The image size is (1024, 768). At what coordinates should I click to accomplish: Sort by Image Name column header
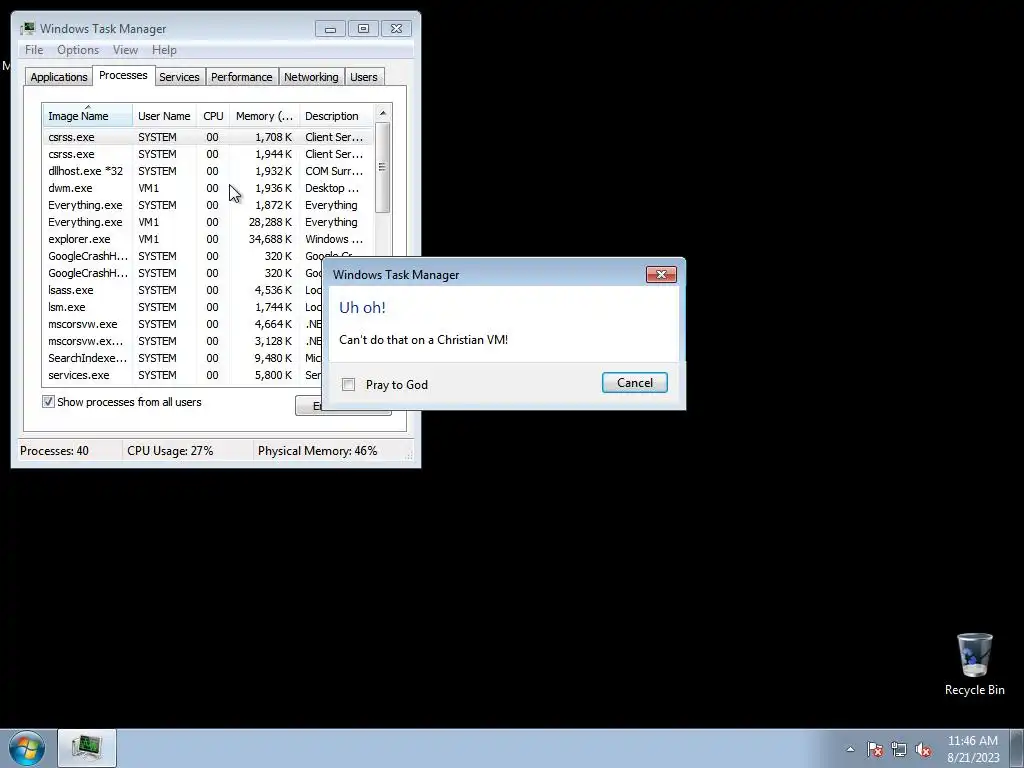coord(88,116)
